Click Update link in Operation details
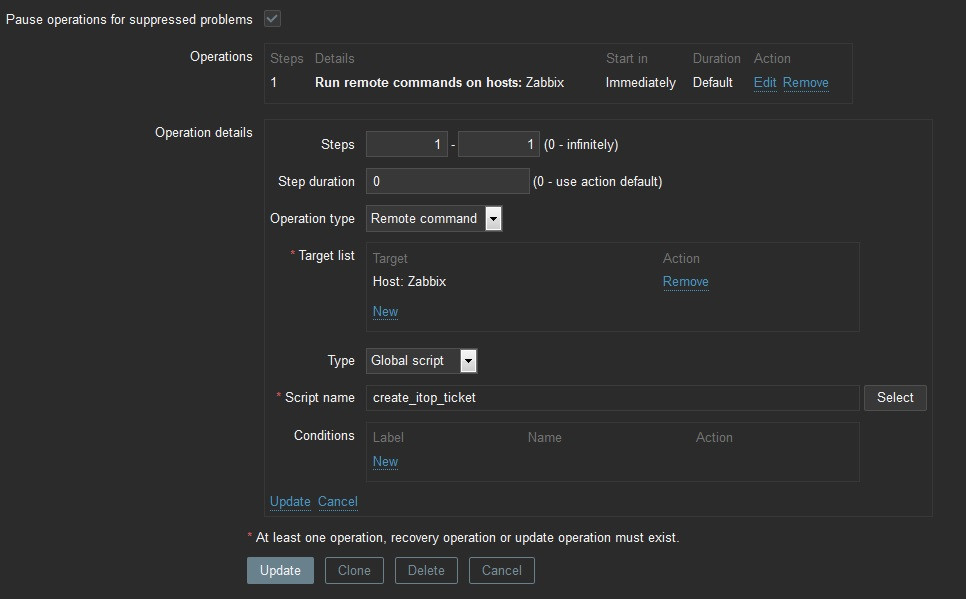The width and height of the screenshot is (966, 599). click(x=290, y=502)
